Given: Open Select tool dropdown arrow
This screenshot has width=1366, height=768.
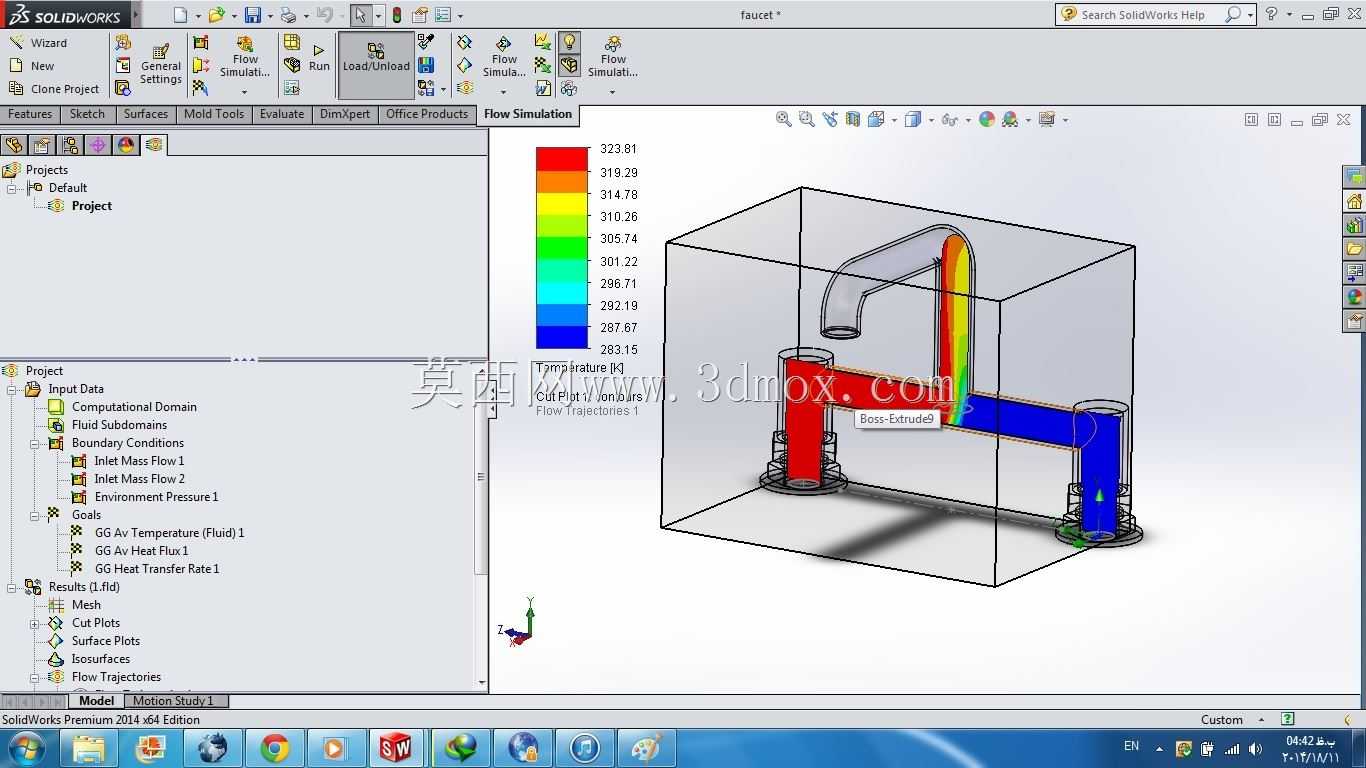Looking at the screenshot, I should click(378, 16).
